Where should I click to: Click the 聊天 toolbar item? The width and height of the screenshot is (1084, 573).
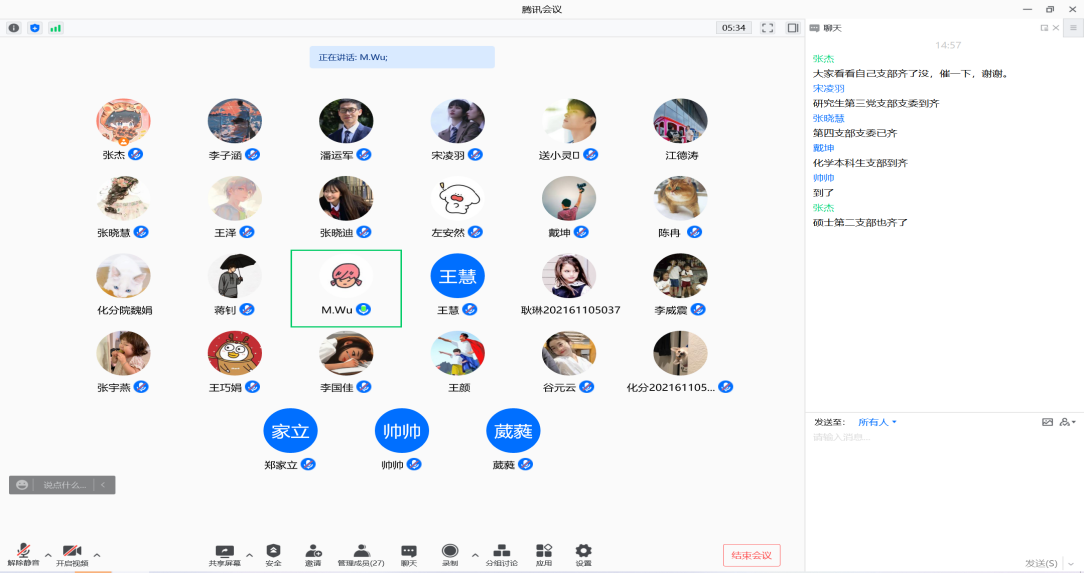408,553
